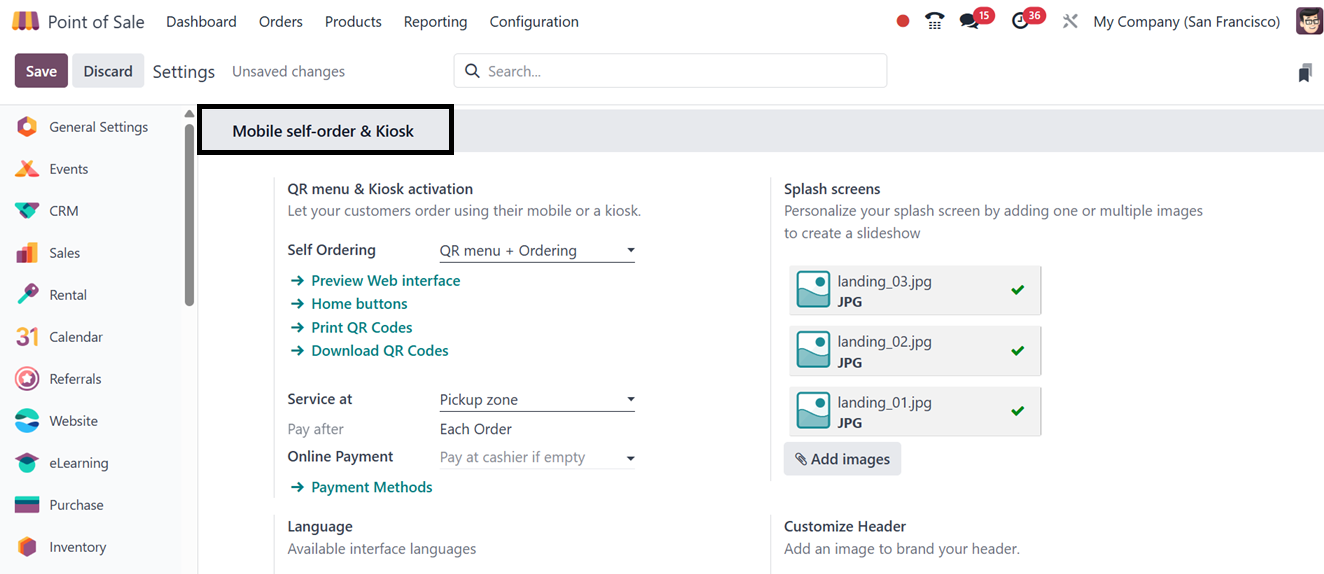Click the Print QR Codes link
Viewport: 1324px width, 574px height.
[x=361, y=327]
